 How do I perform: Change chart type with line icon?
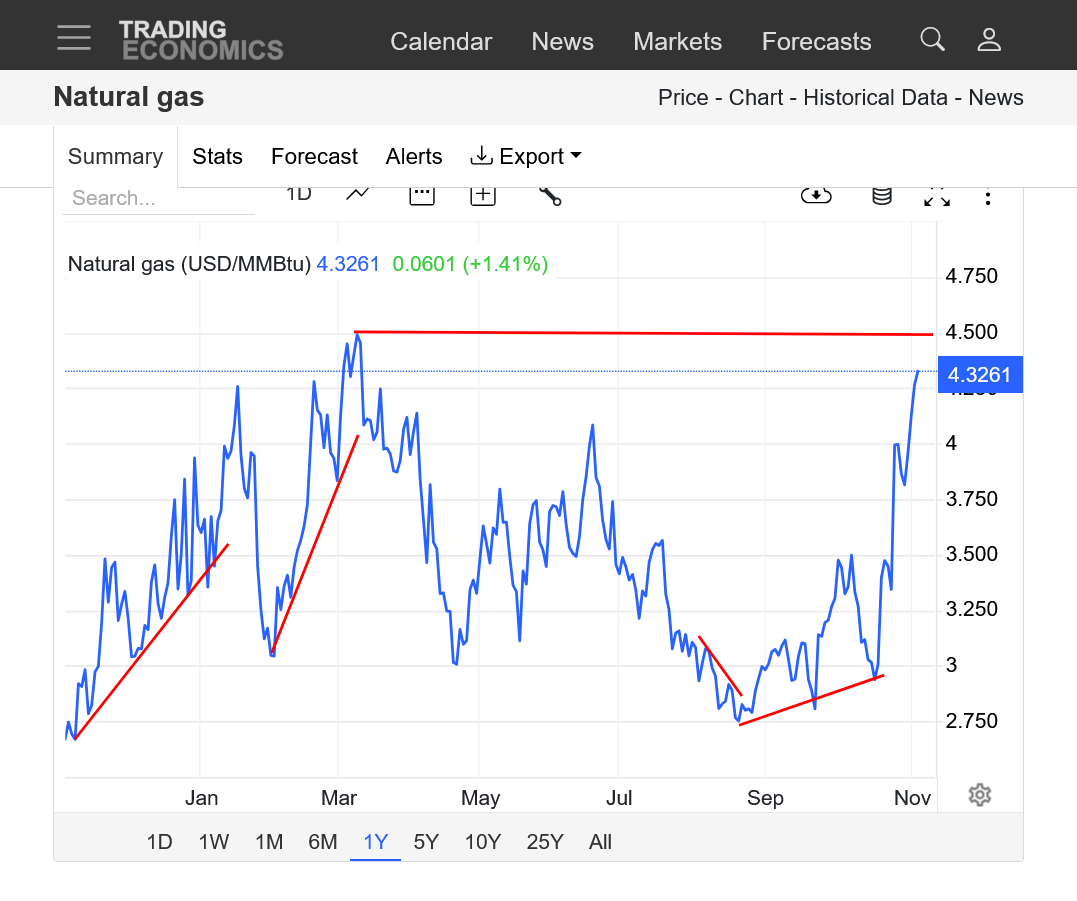(x=358, y=194)
